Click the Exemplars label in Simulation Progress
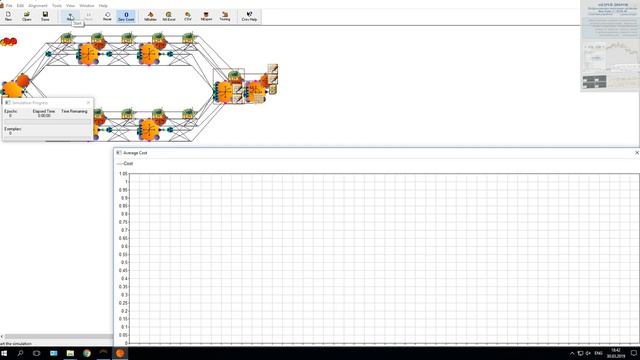The height and width of the screenshot is (360, 640). [x=12, y=129]
